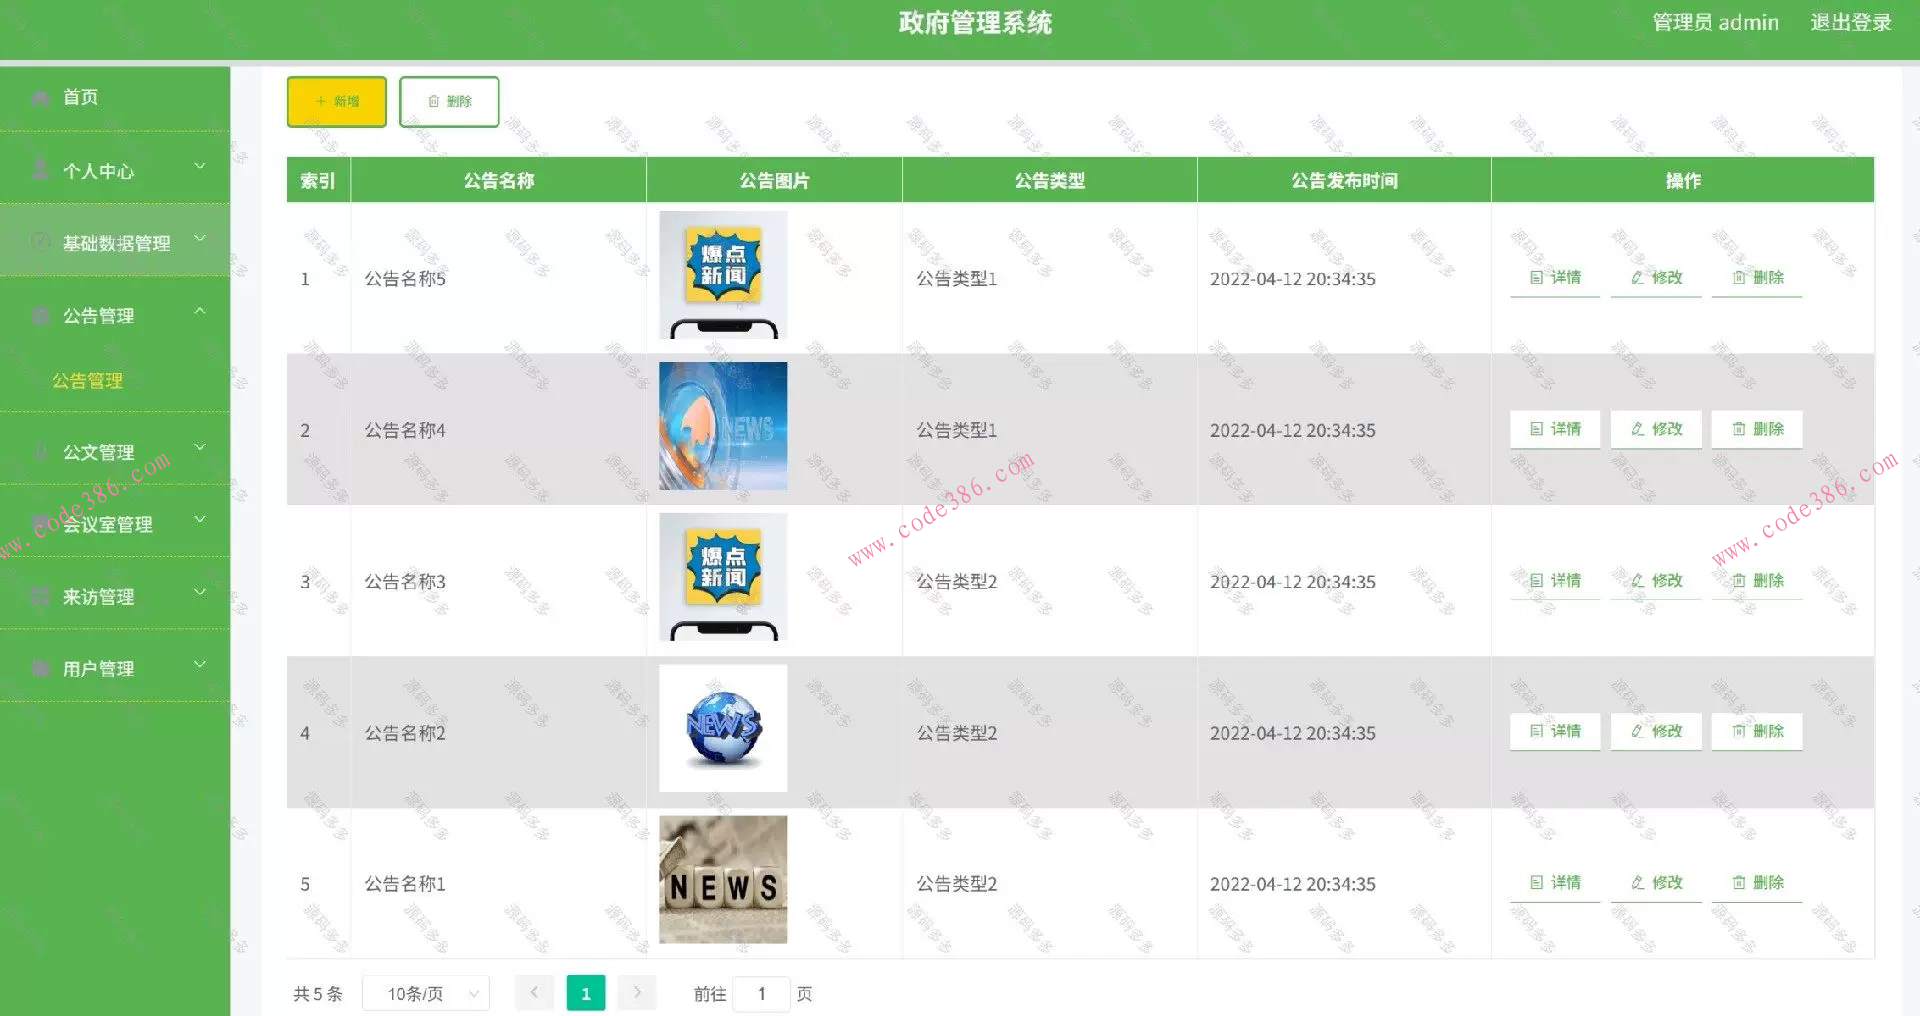Viewport: 1920px width, 1016px height.
Task: Click the 详情 document icon for 公告名称5
Action: tap(1537, 278)
